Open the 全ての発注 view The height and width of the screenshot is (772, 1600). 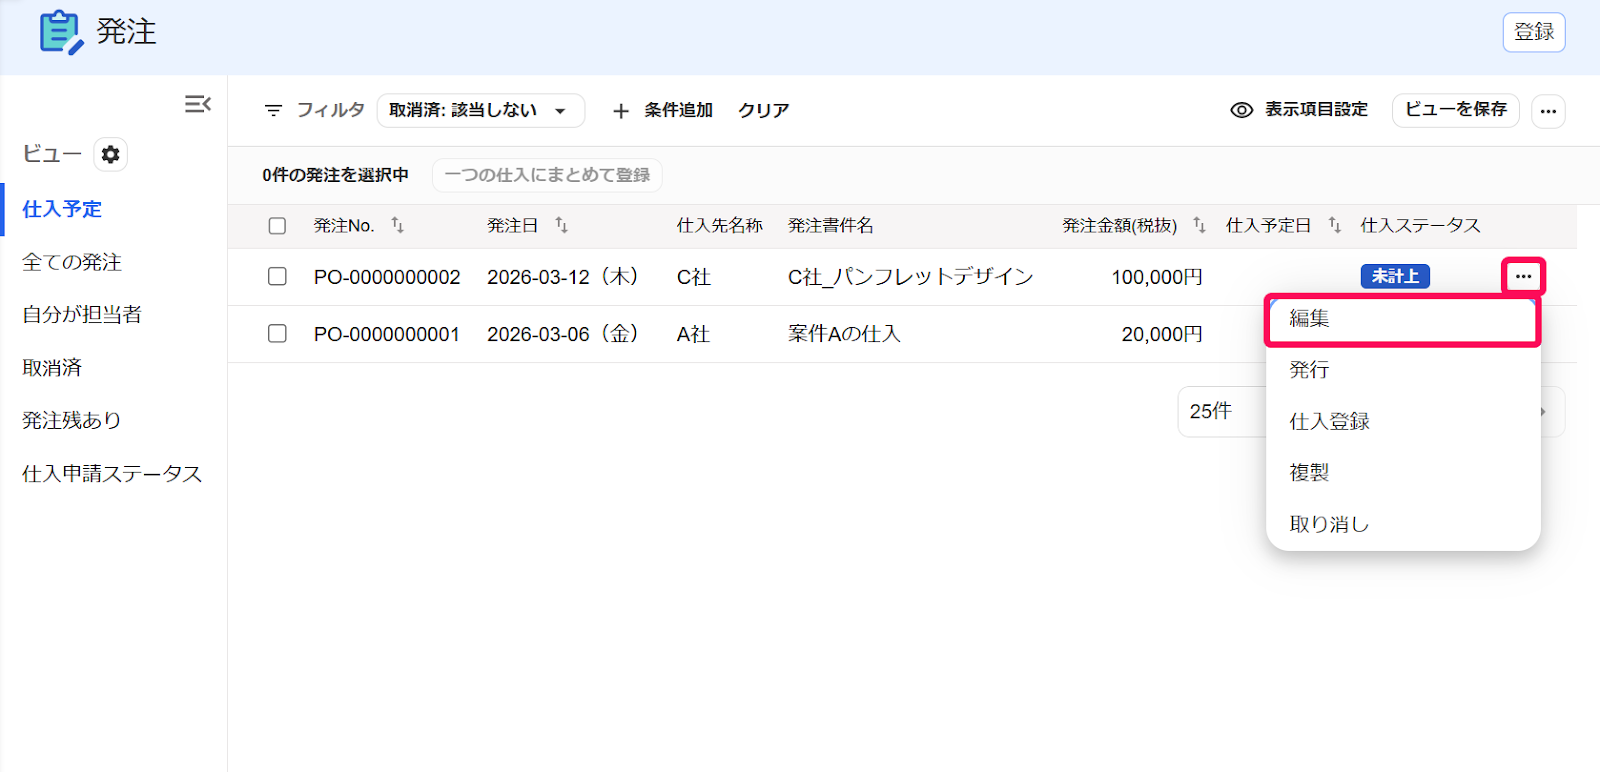coord(72,262)
